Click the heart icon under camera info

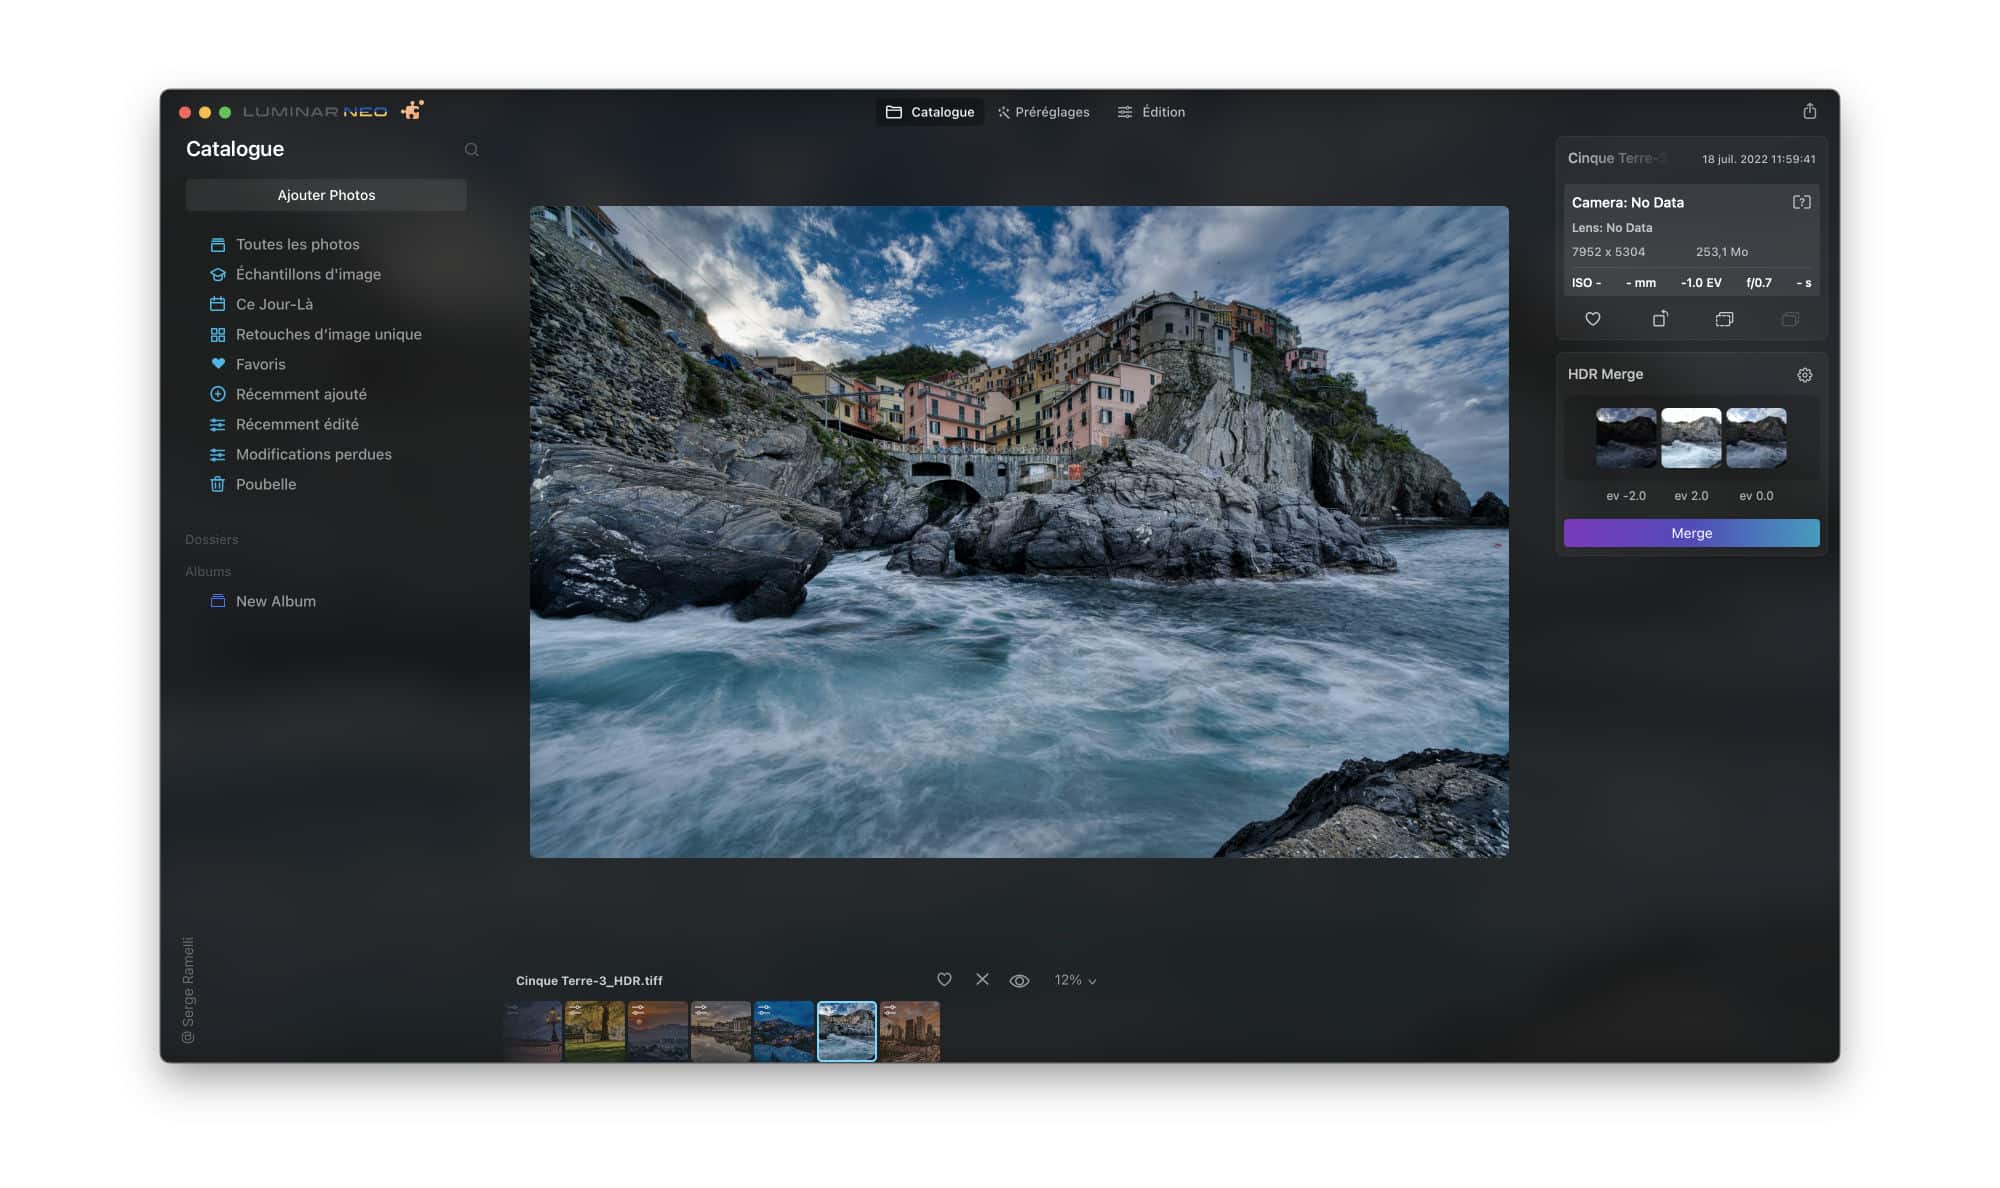coord(1592,319)
